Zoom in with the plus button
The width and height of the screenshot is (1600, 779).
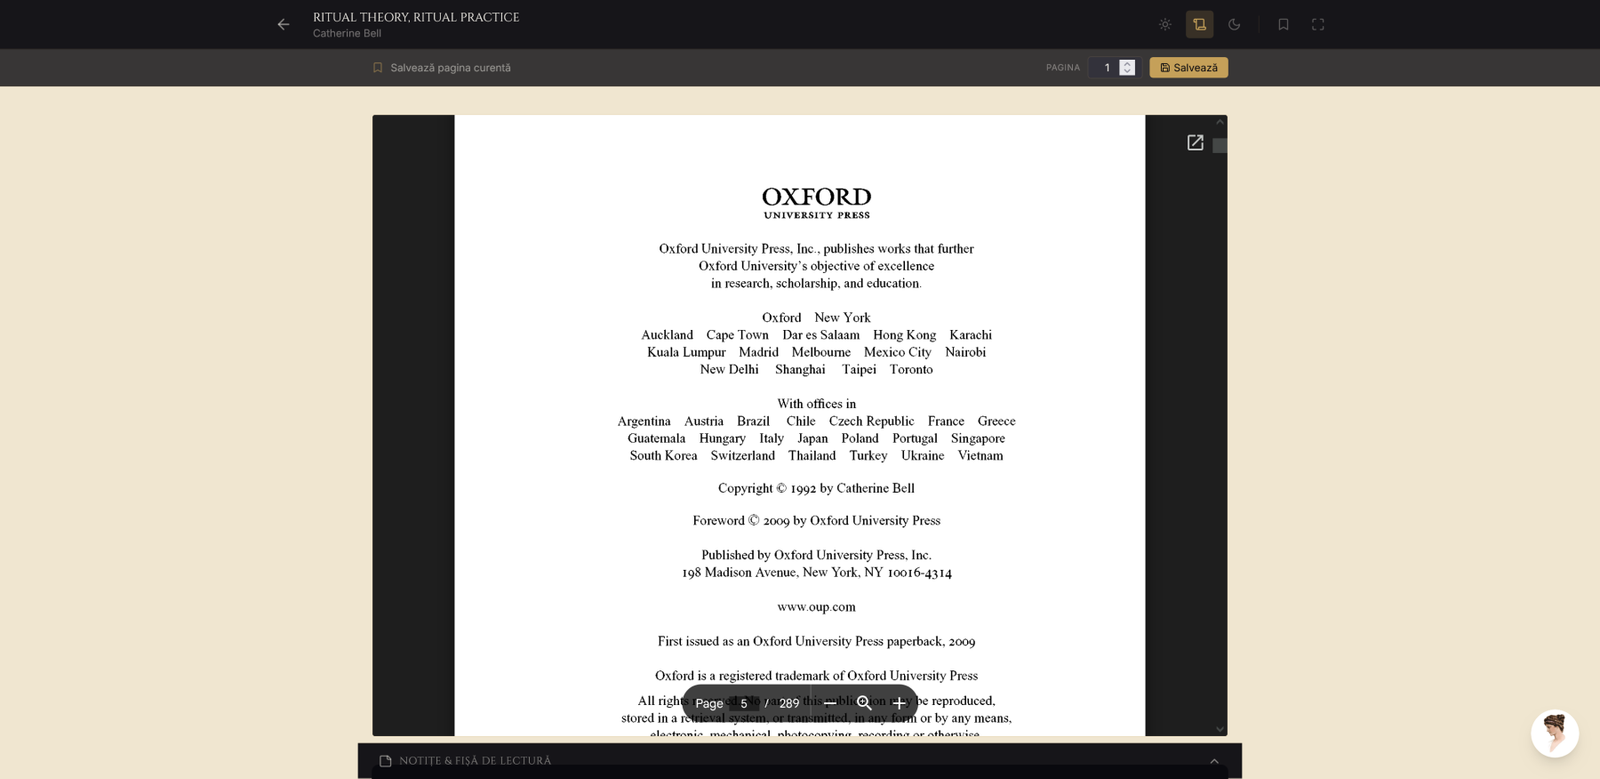(x=899, y=703)
